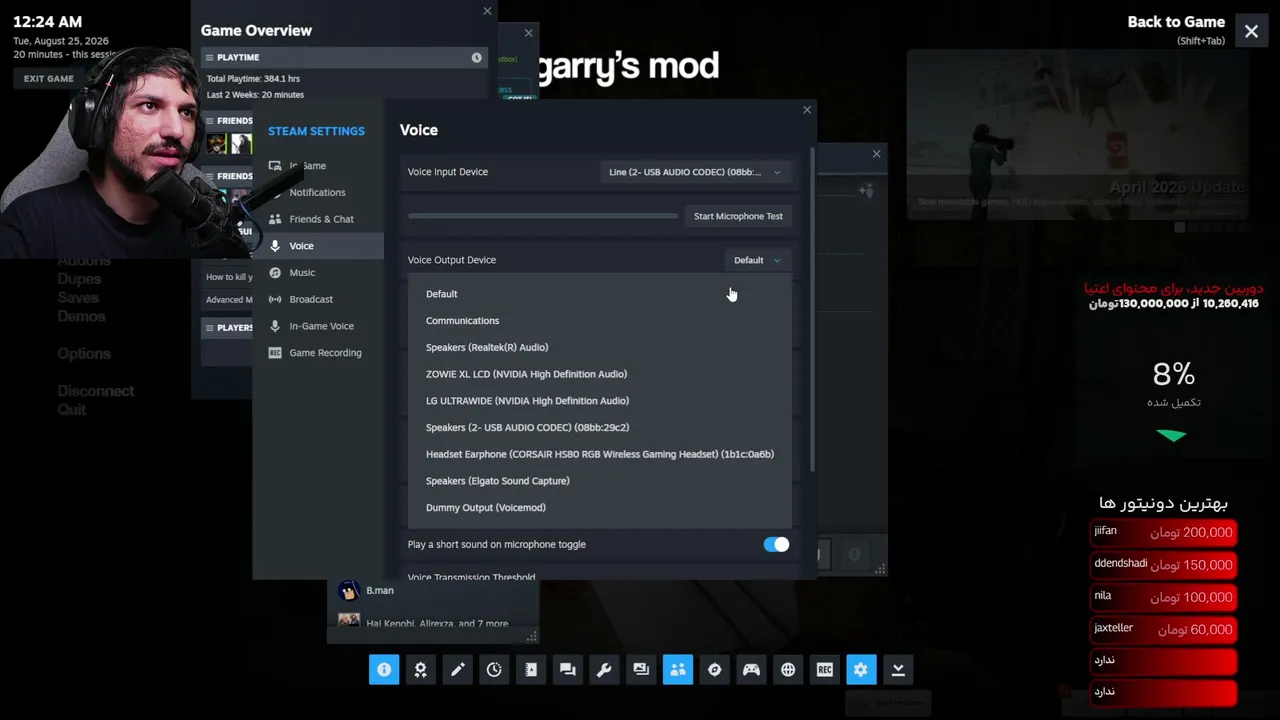The height and width of the screenshot is (720, 1280).
Task: Click the microphone level meter bar
Action: pyautogui.click(x=543, y=216)
